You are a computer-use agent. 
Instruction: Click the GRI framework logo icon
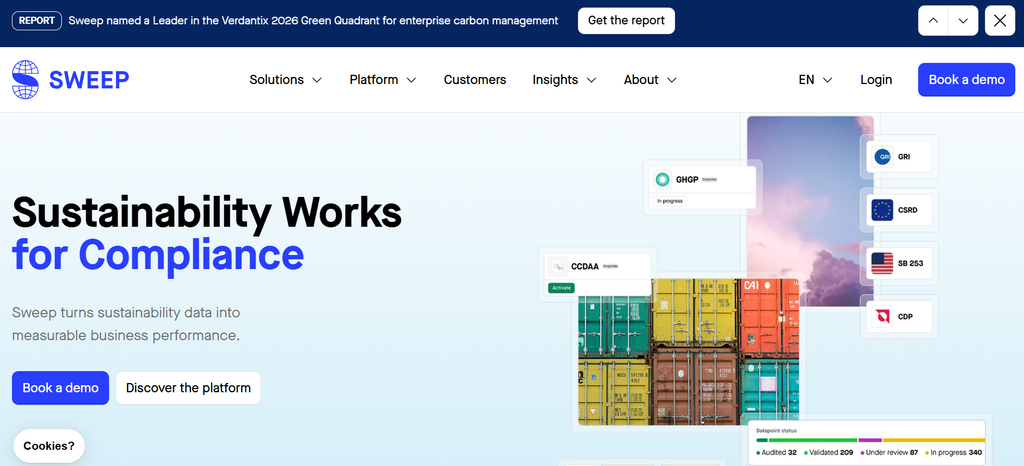882,157
